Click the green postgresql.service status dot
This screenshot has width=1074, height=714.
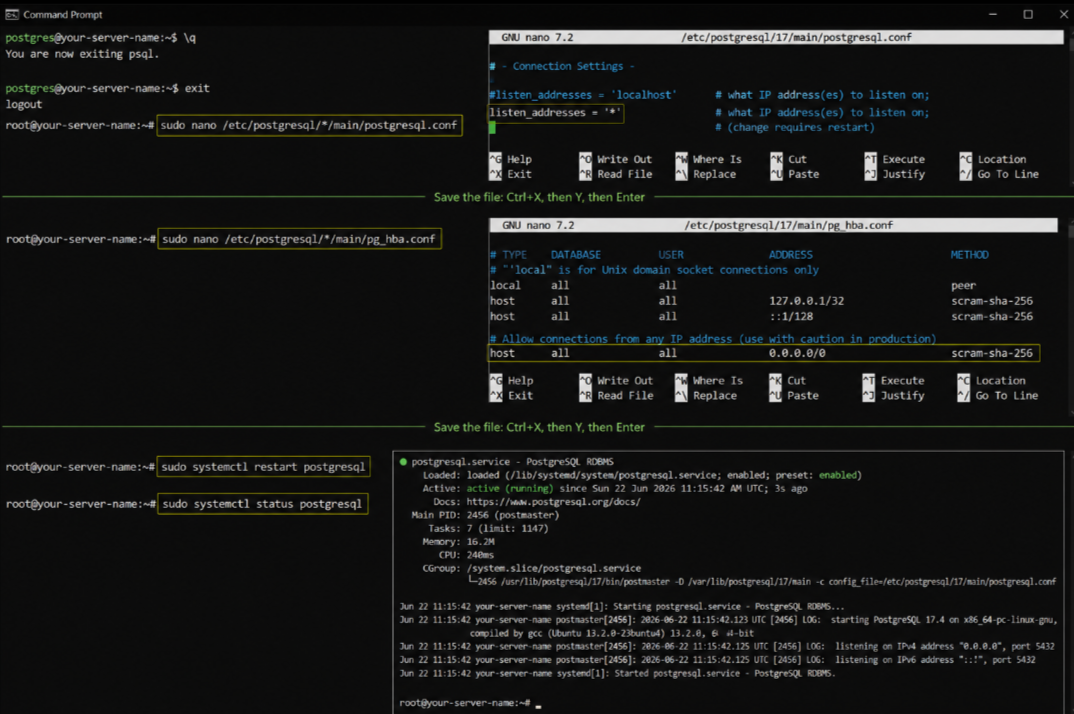[x=403, y=462]
